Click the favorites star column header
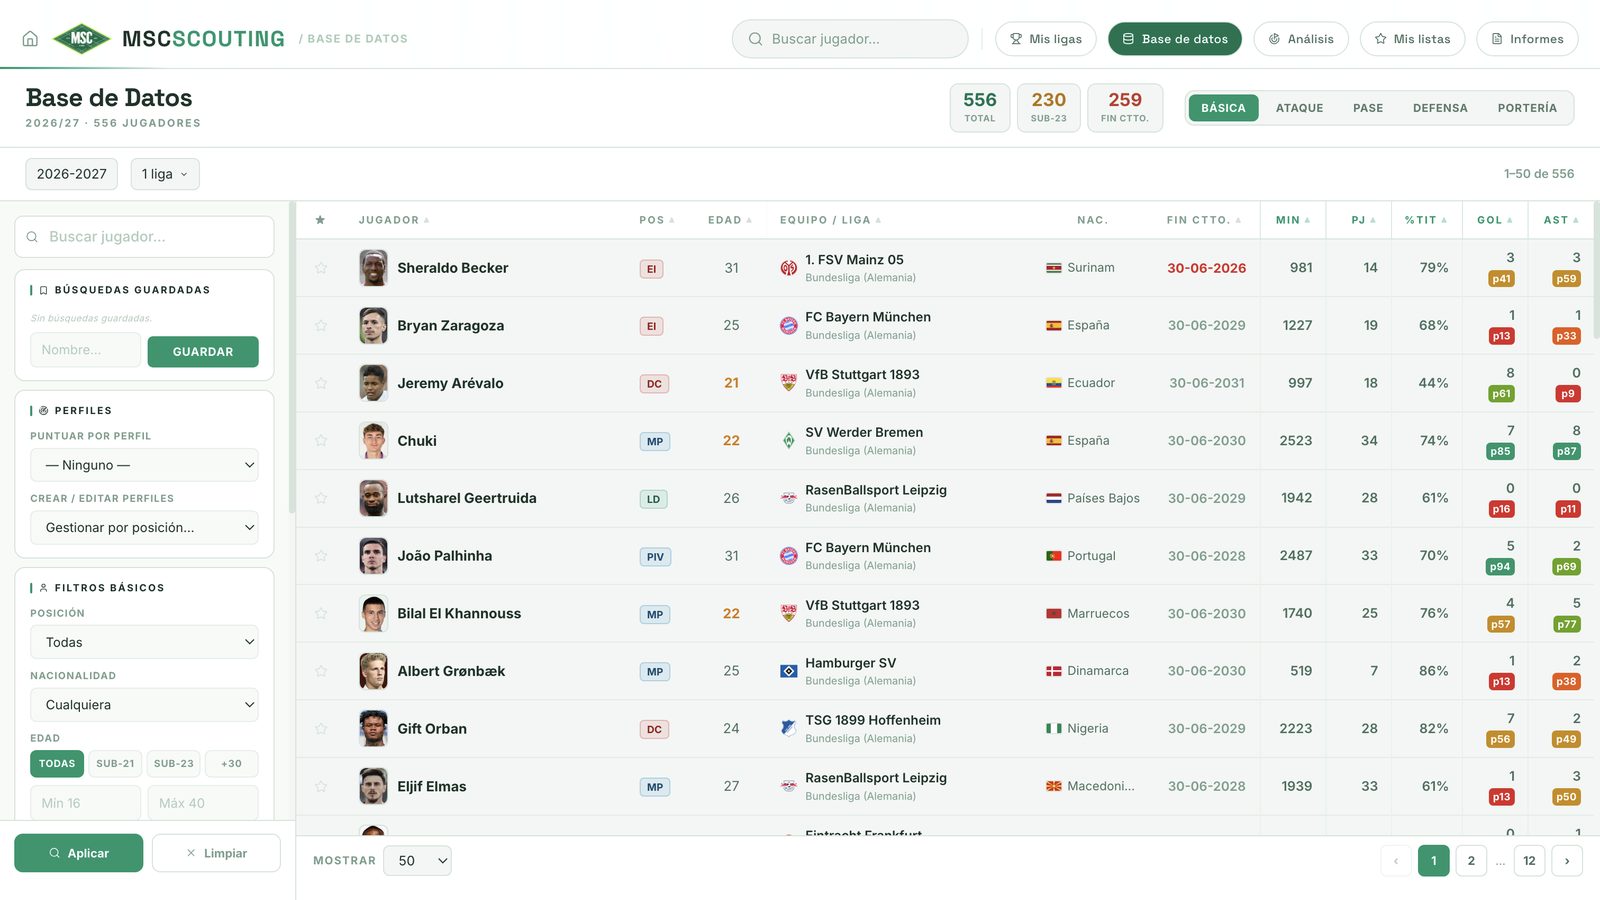Screen dimensions: 1600x900 coord(320,220)
